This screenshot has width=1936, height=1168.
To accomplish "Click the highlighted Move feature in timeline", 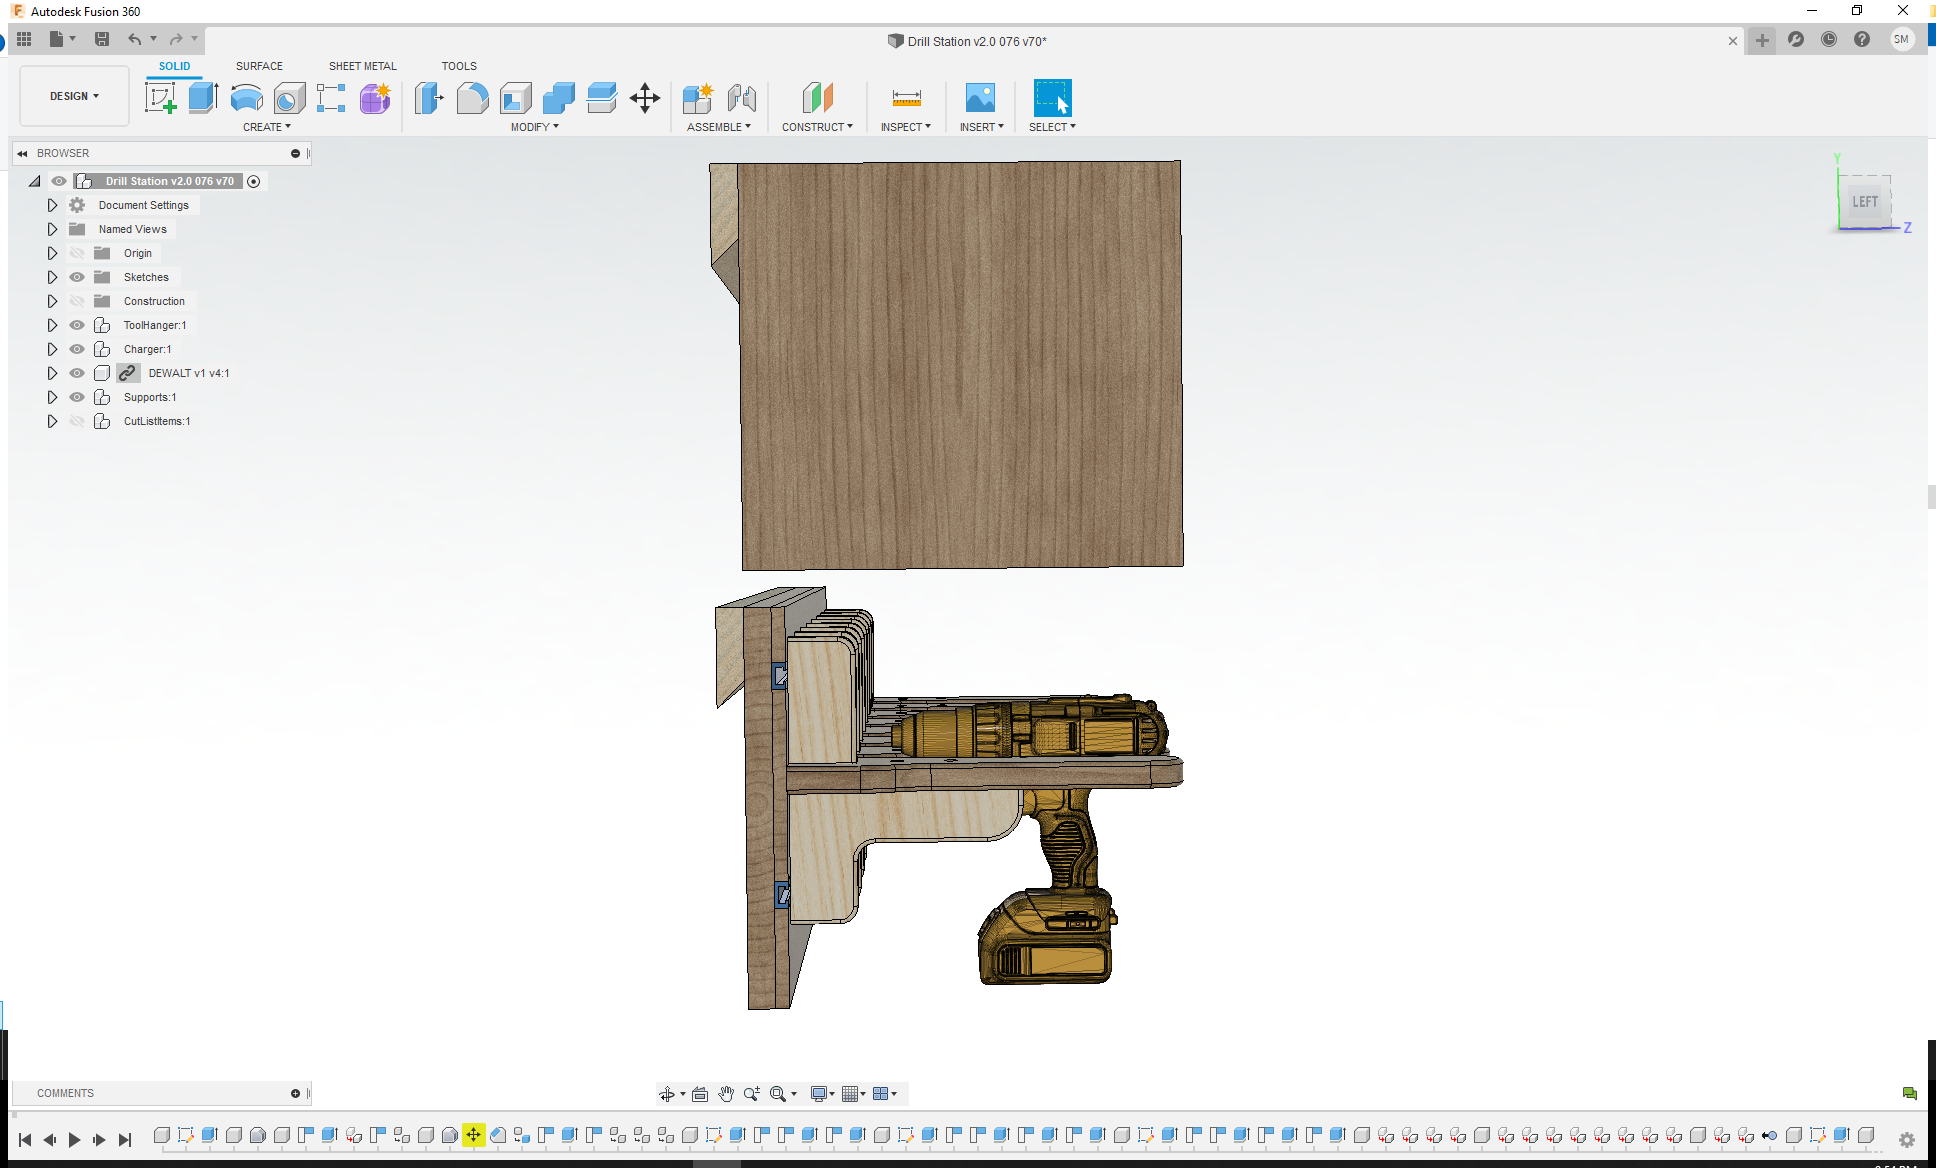I will (x=473, y=1135).
